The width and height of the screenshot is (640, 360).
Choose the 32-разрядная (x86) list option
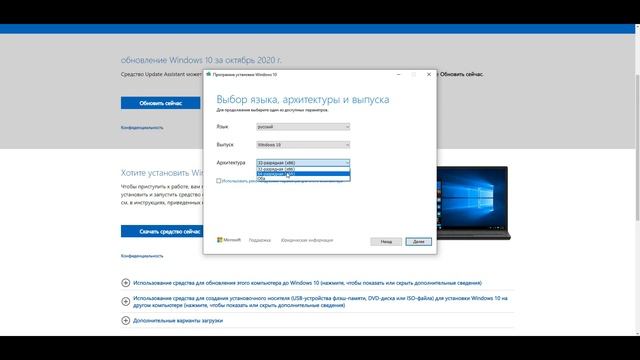pos(303,169)
